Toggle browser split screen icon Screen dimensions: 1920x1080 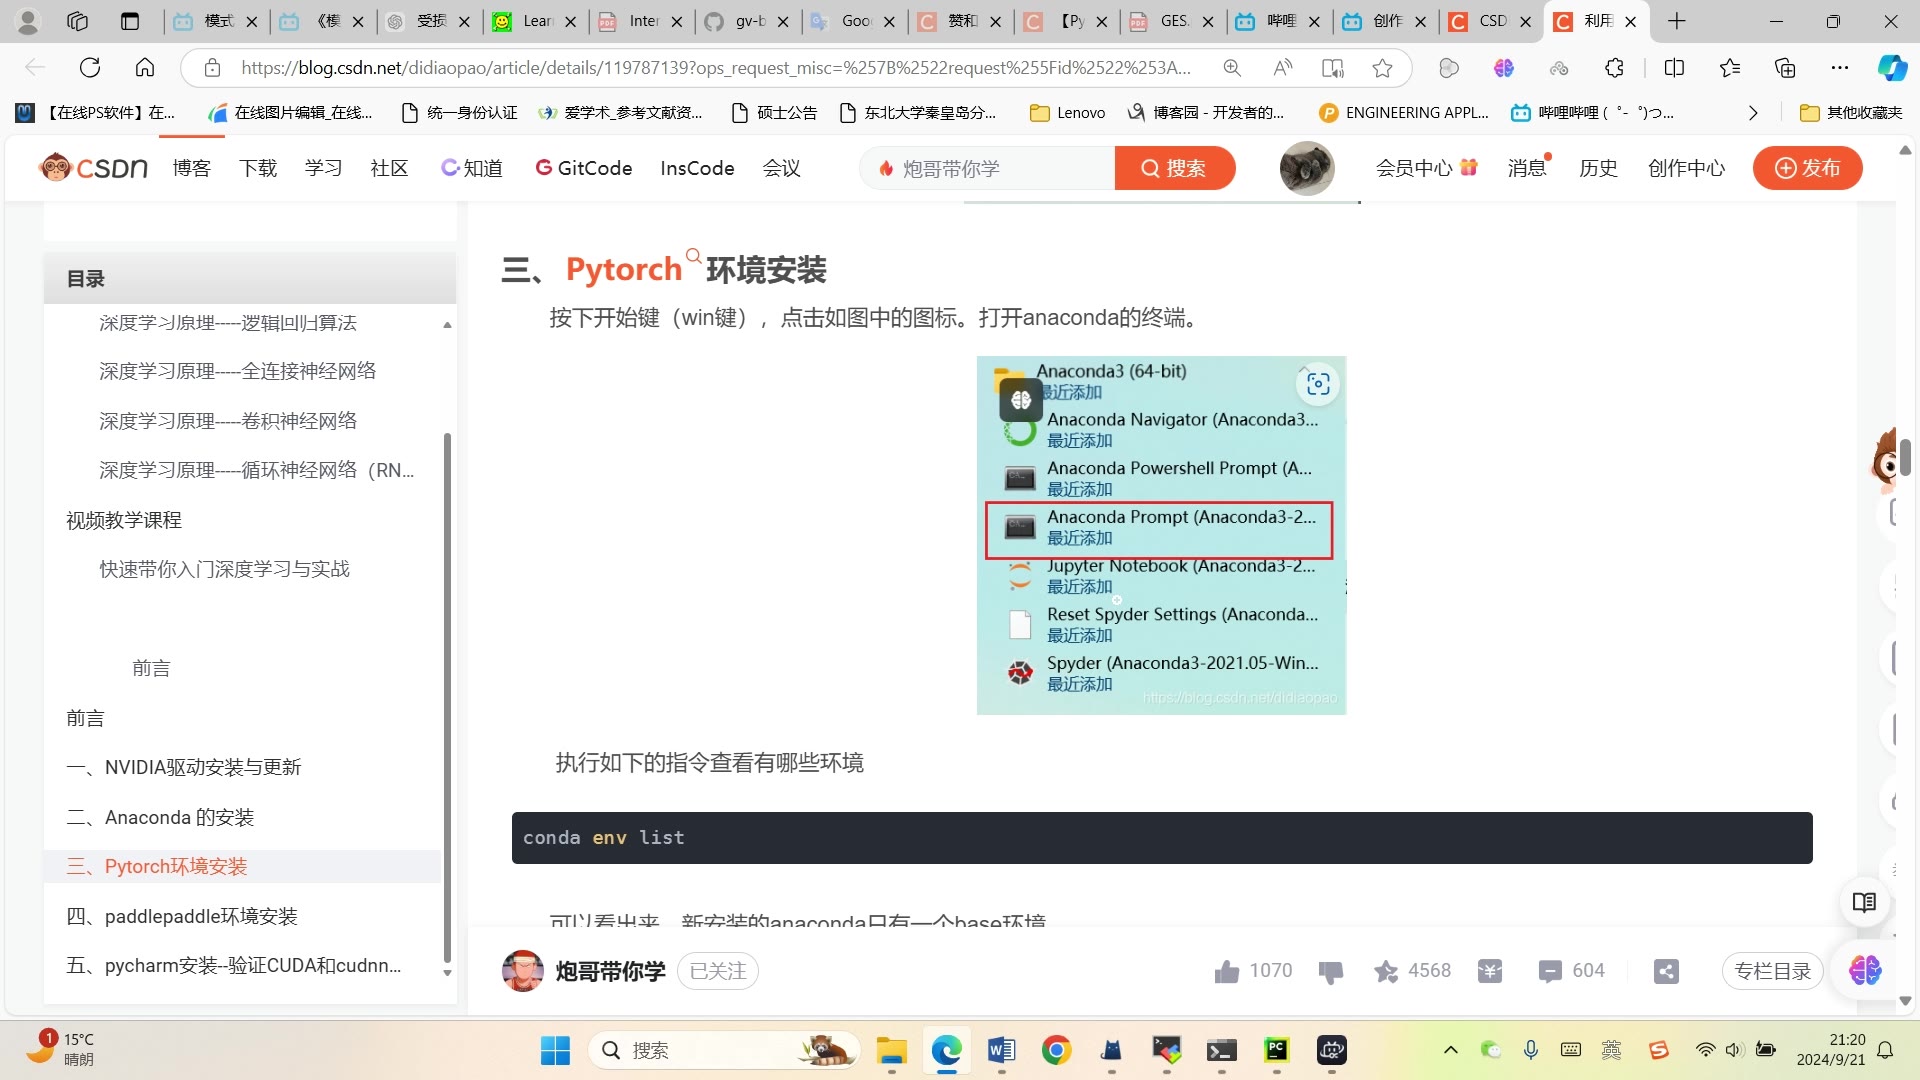pyautogui.click(x=1674, y=68)
